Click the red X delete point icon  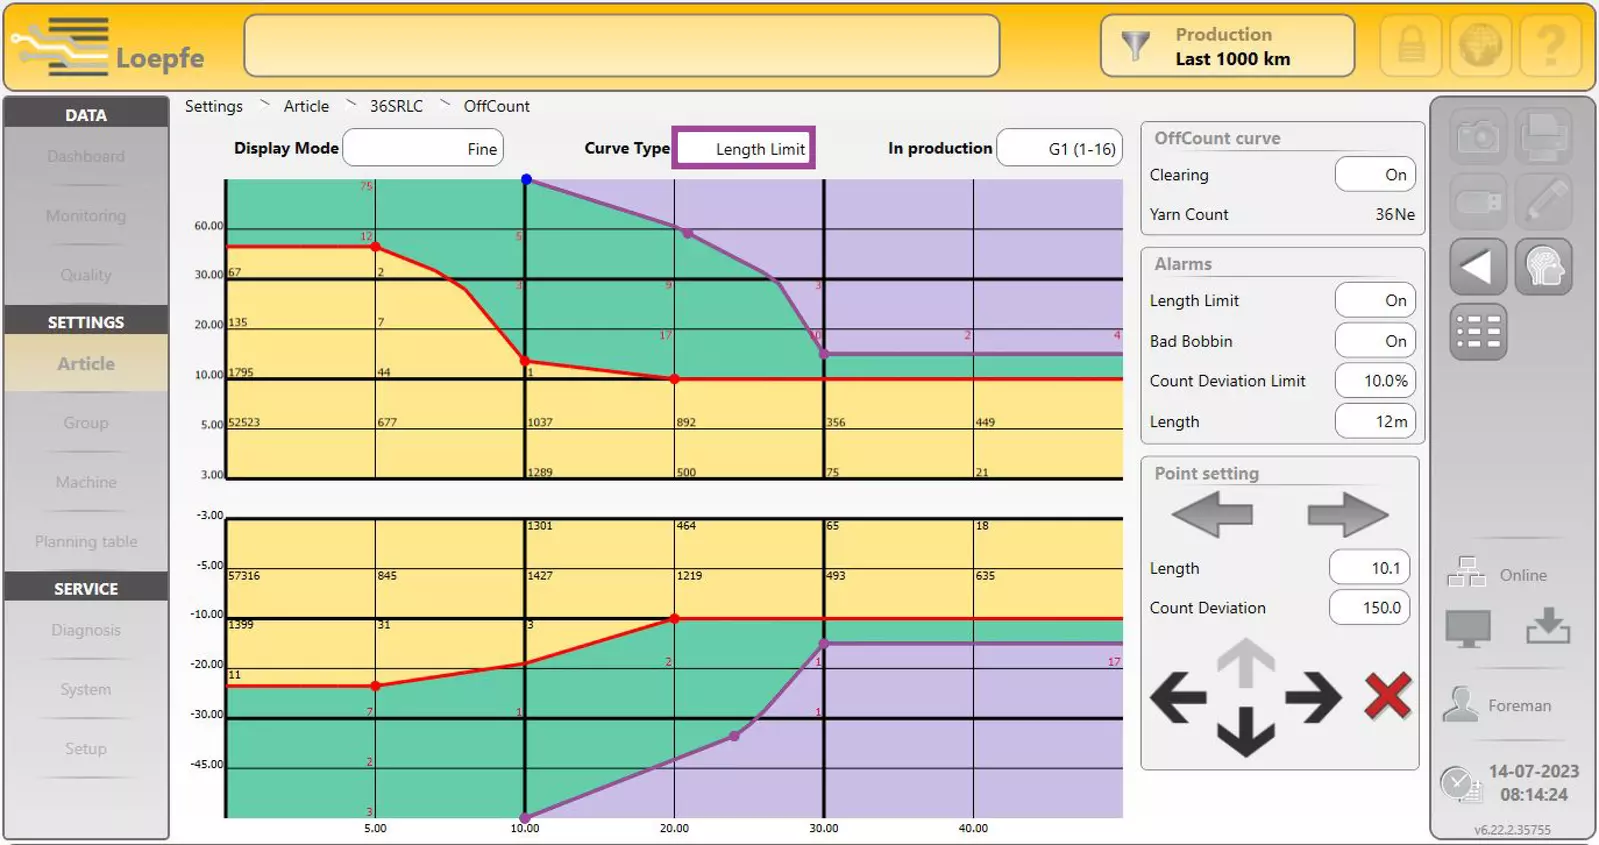click(1387, 696)
